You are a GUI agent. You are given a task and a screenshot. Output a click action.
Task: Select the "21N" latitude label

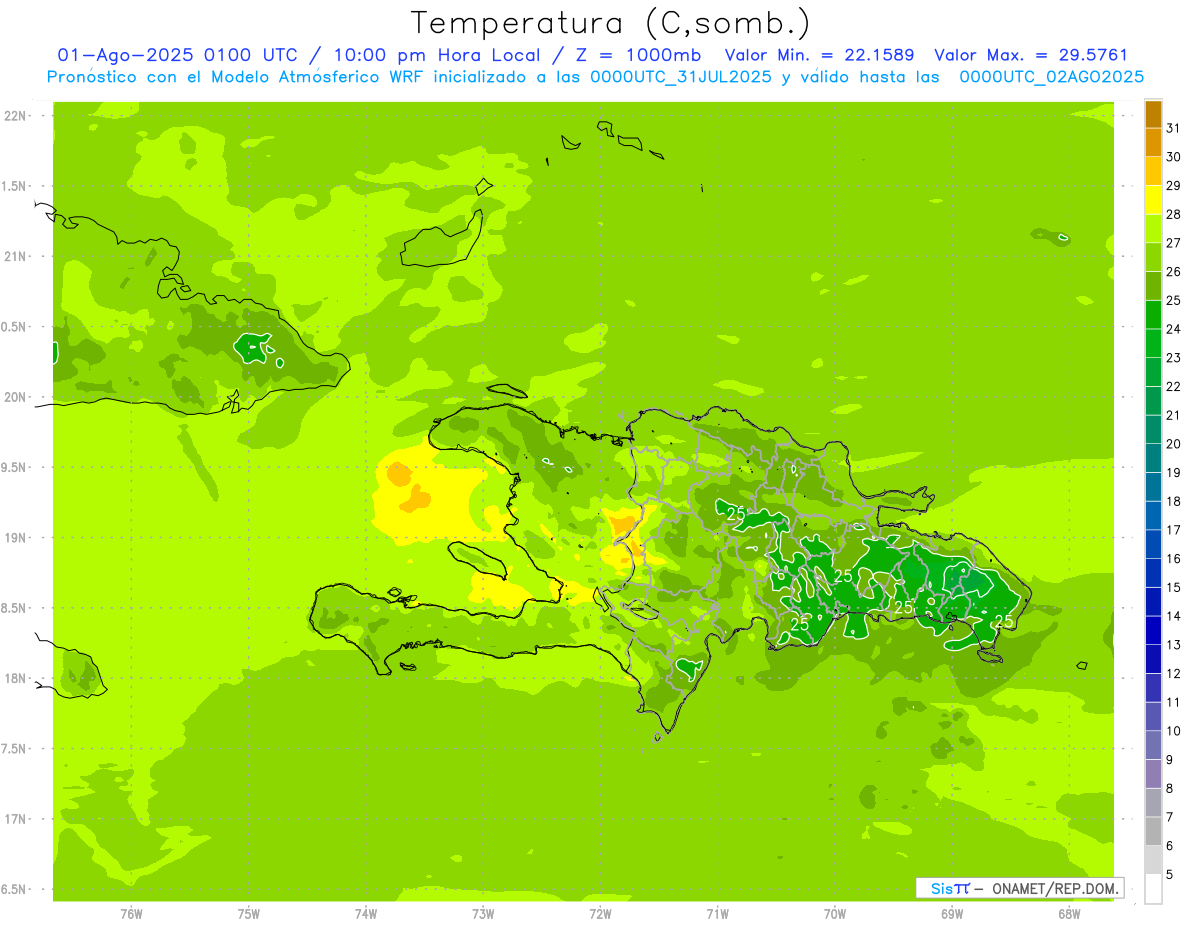pyautogui.click(x=16, y=256)
